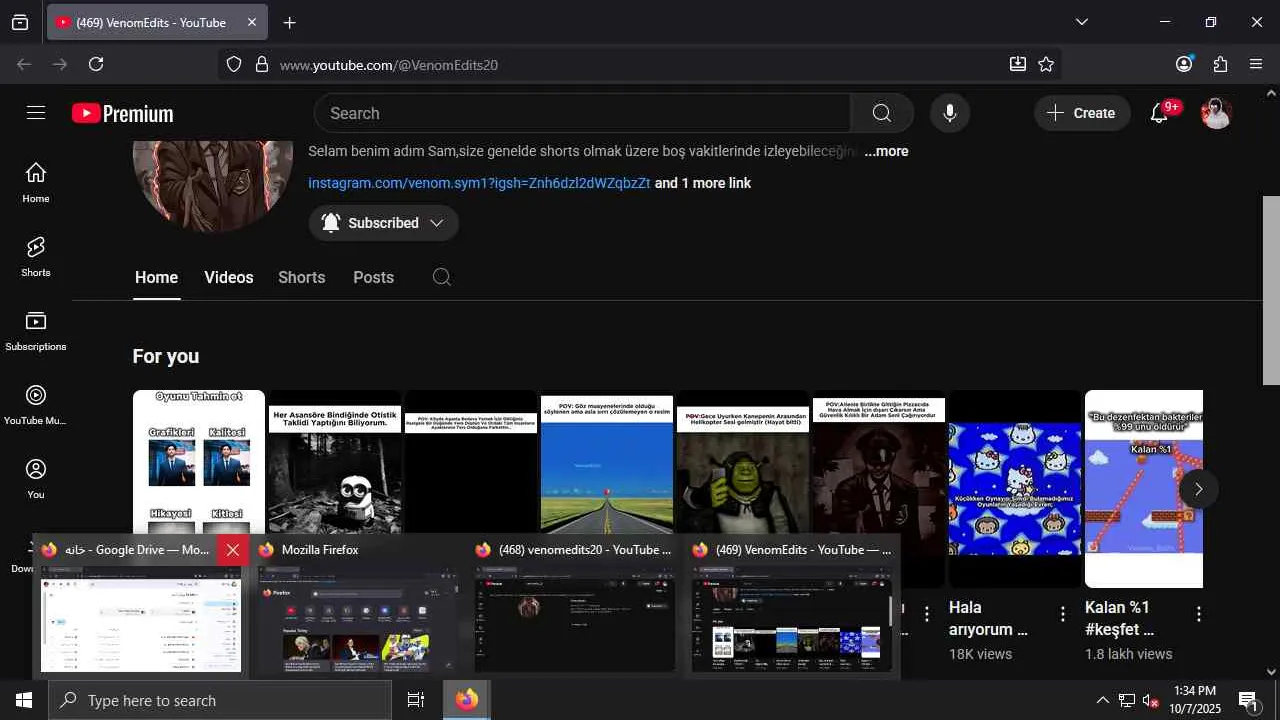View site security info via padlock icon
The image size is (1280, 720).
point(262,64)
